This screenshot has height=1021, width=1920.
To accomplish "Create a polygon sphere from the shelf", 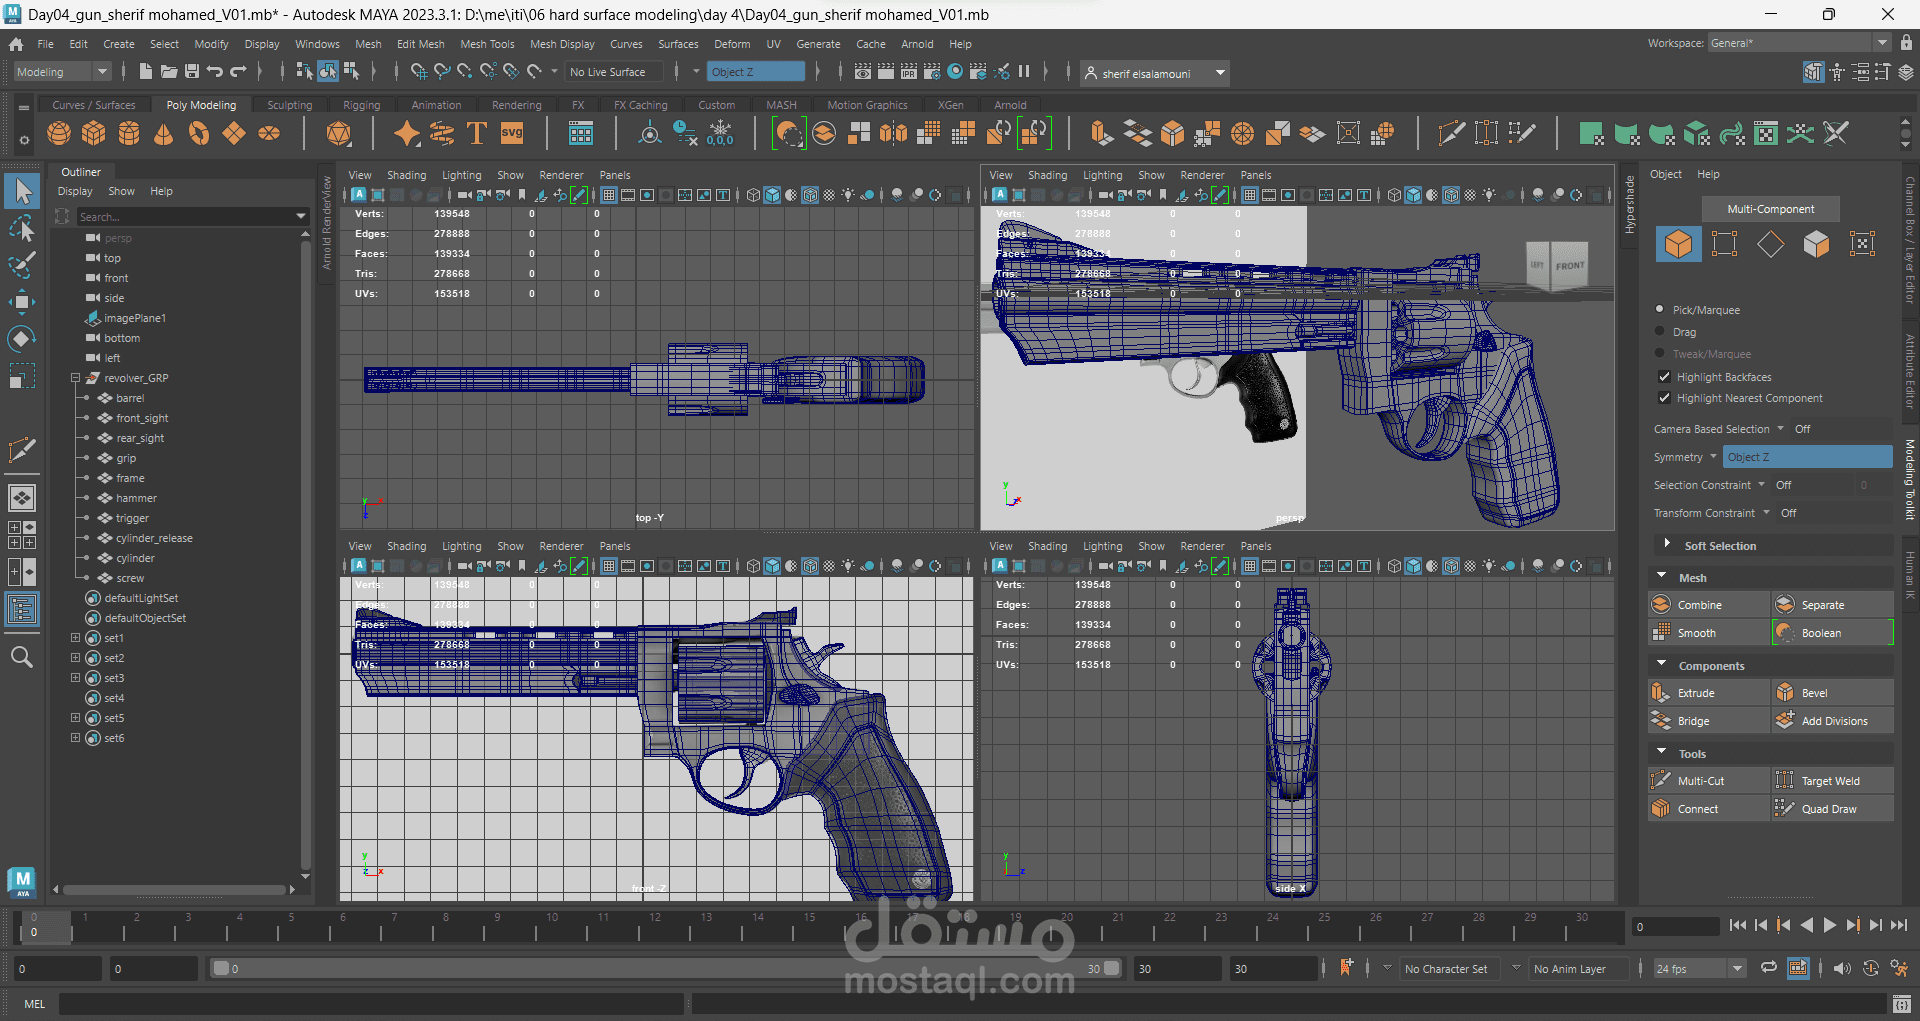I will [58, 132].
